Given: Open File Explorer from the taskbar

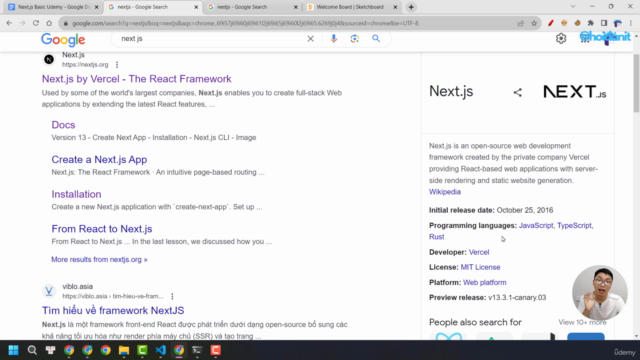Looking at the screenshot, I should (124, 350).
